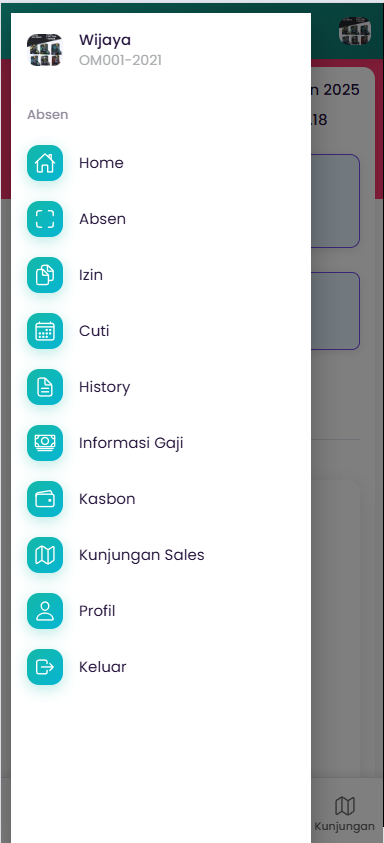Click the History document icon
Viewport: 384px width, 843px height.
45,387
